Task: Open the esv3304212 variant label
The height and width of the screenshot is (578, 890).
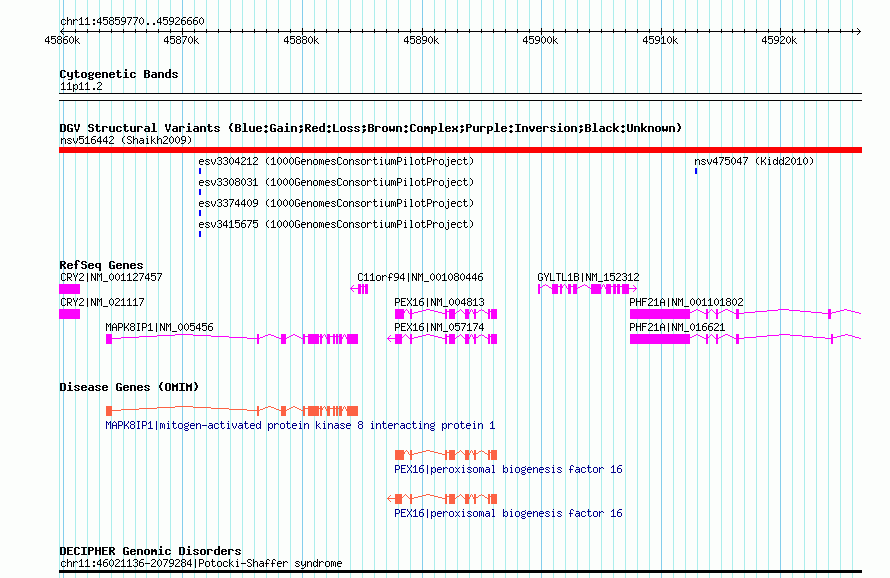Action: 336,161
